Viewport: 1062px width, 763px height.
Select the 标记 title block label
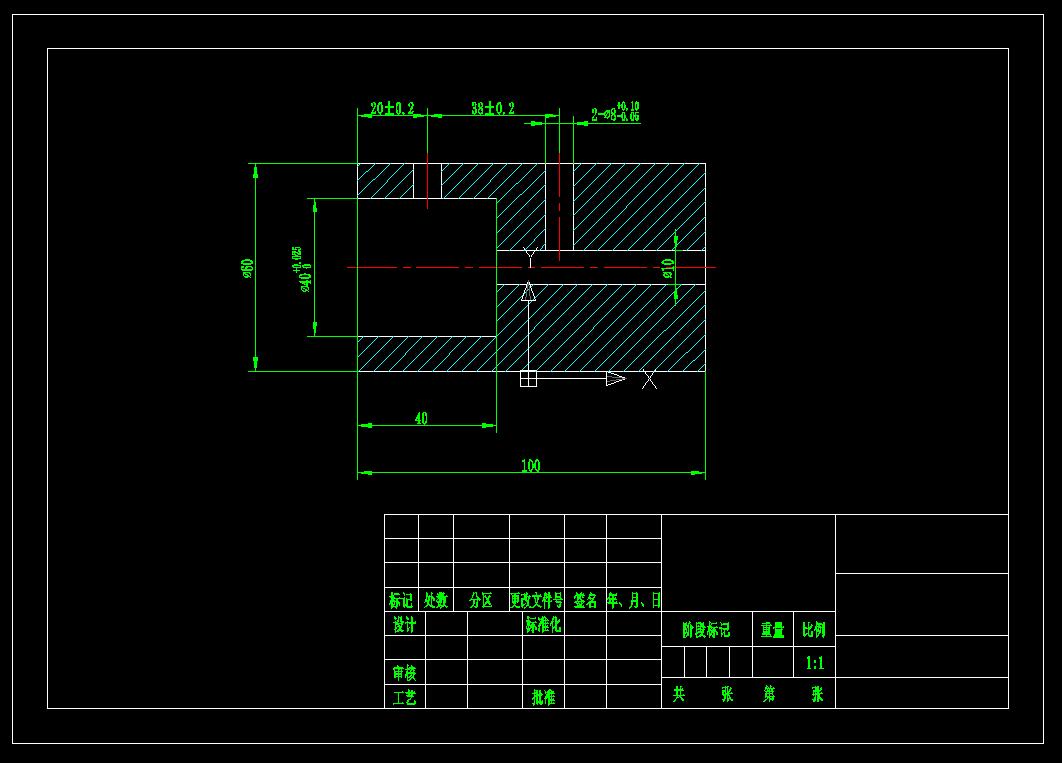[401, 601]
